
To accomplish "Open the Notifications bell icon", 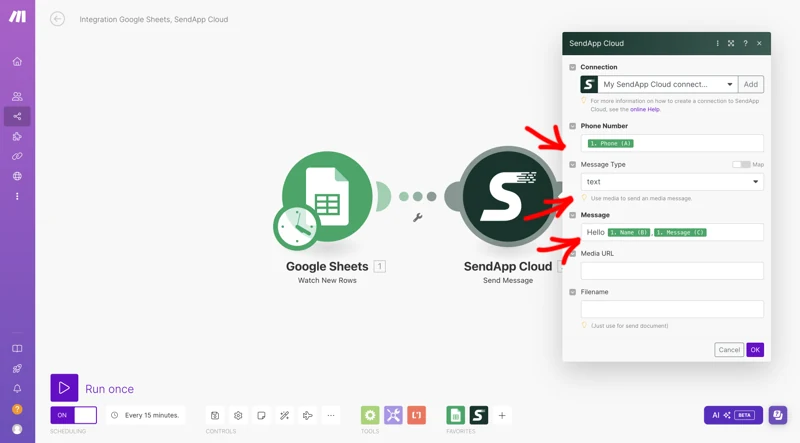I will coord(17,389).
